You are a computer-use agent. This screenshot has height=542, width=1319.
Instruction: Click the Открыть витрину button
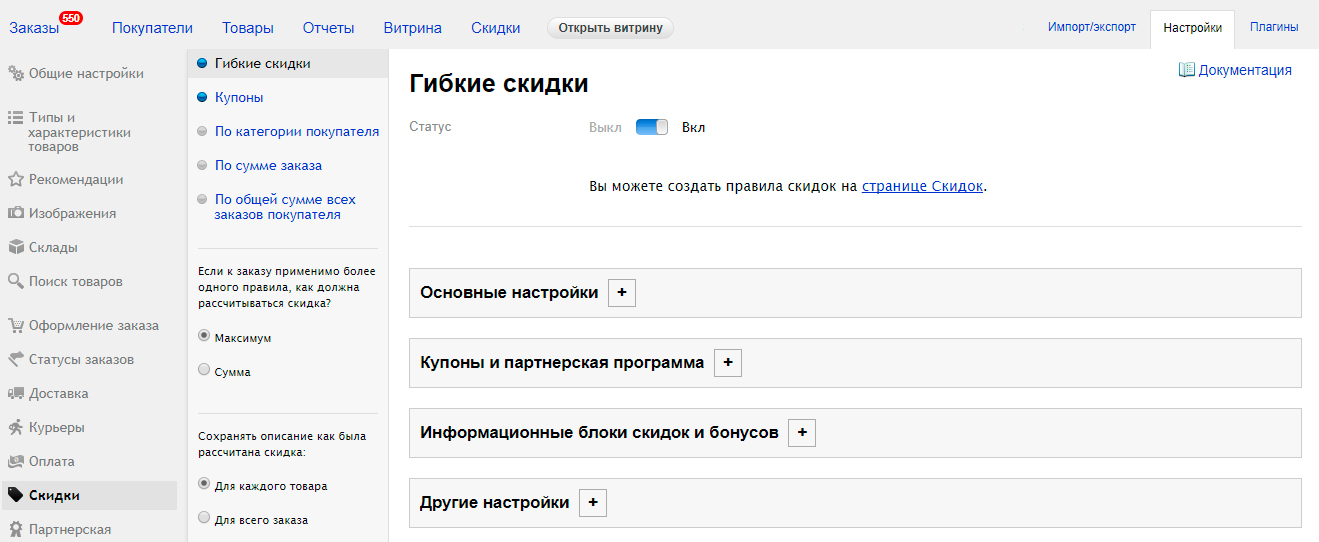click(610, 28)
